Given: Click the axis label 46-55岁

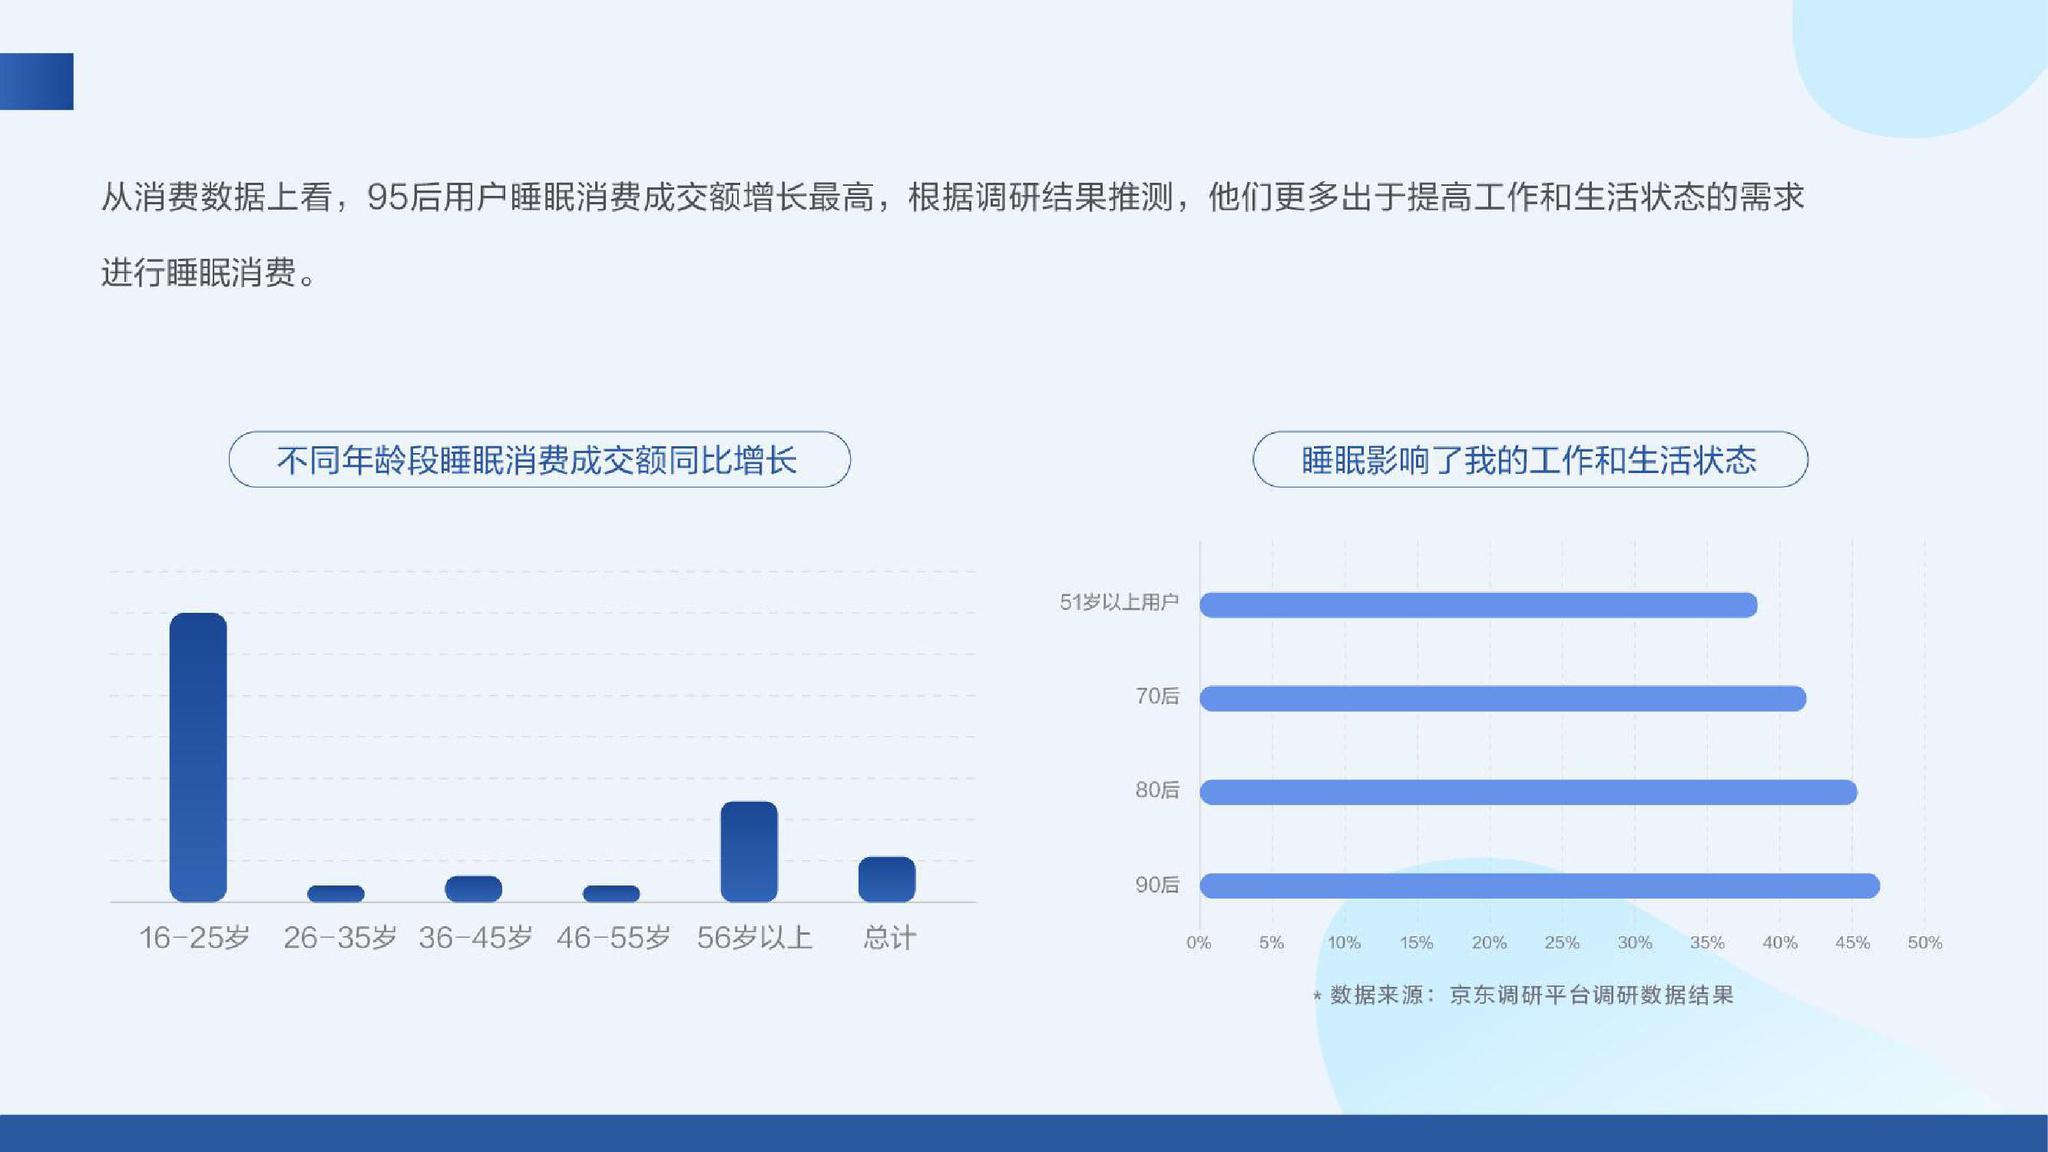Looking at the screenshot, I should click(613, 938).
